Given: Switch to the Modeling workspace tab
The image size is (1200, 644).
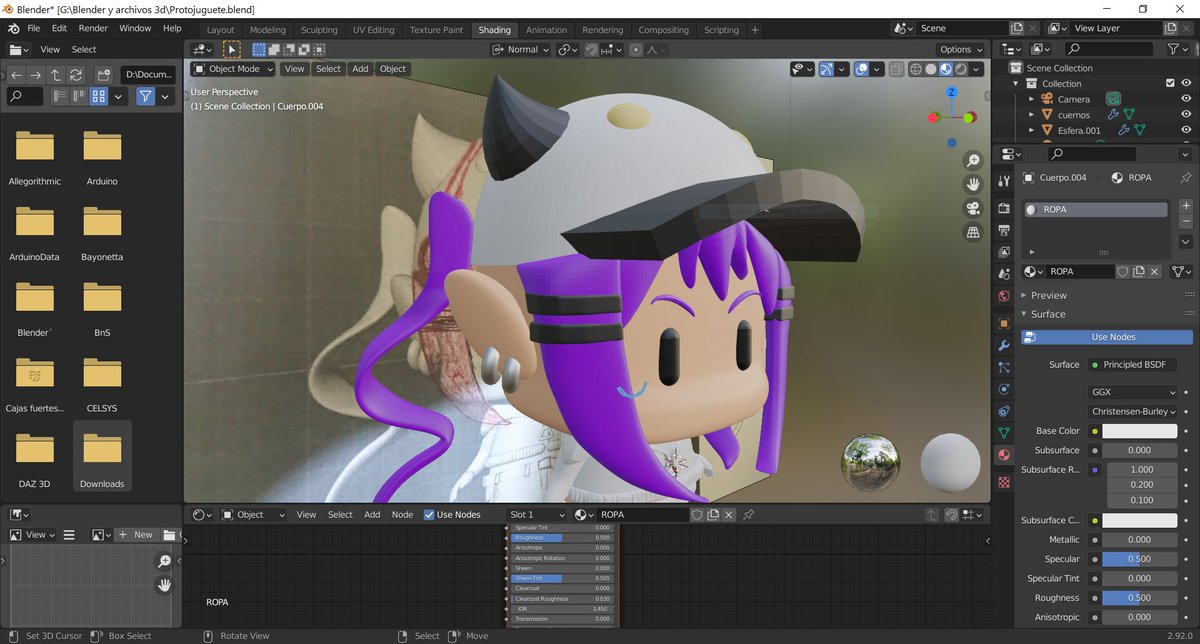Looking at the screenshot, I should (267, 30).
